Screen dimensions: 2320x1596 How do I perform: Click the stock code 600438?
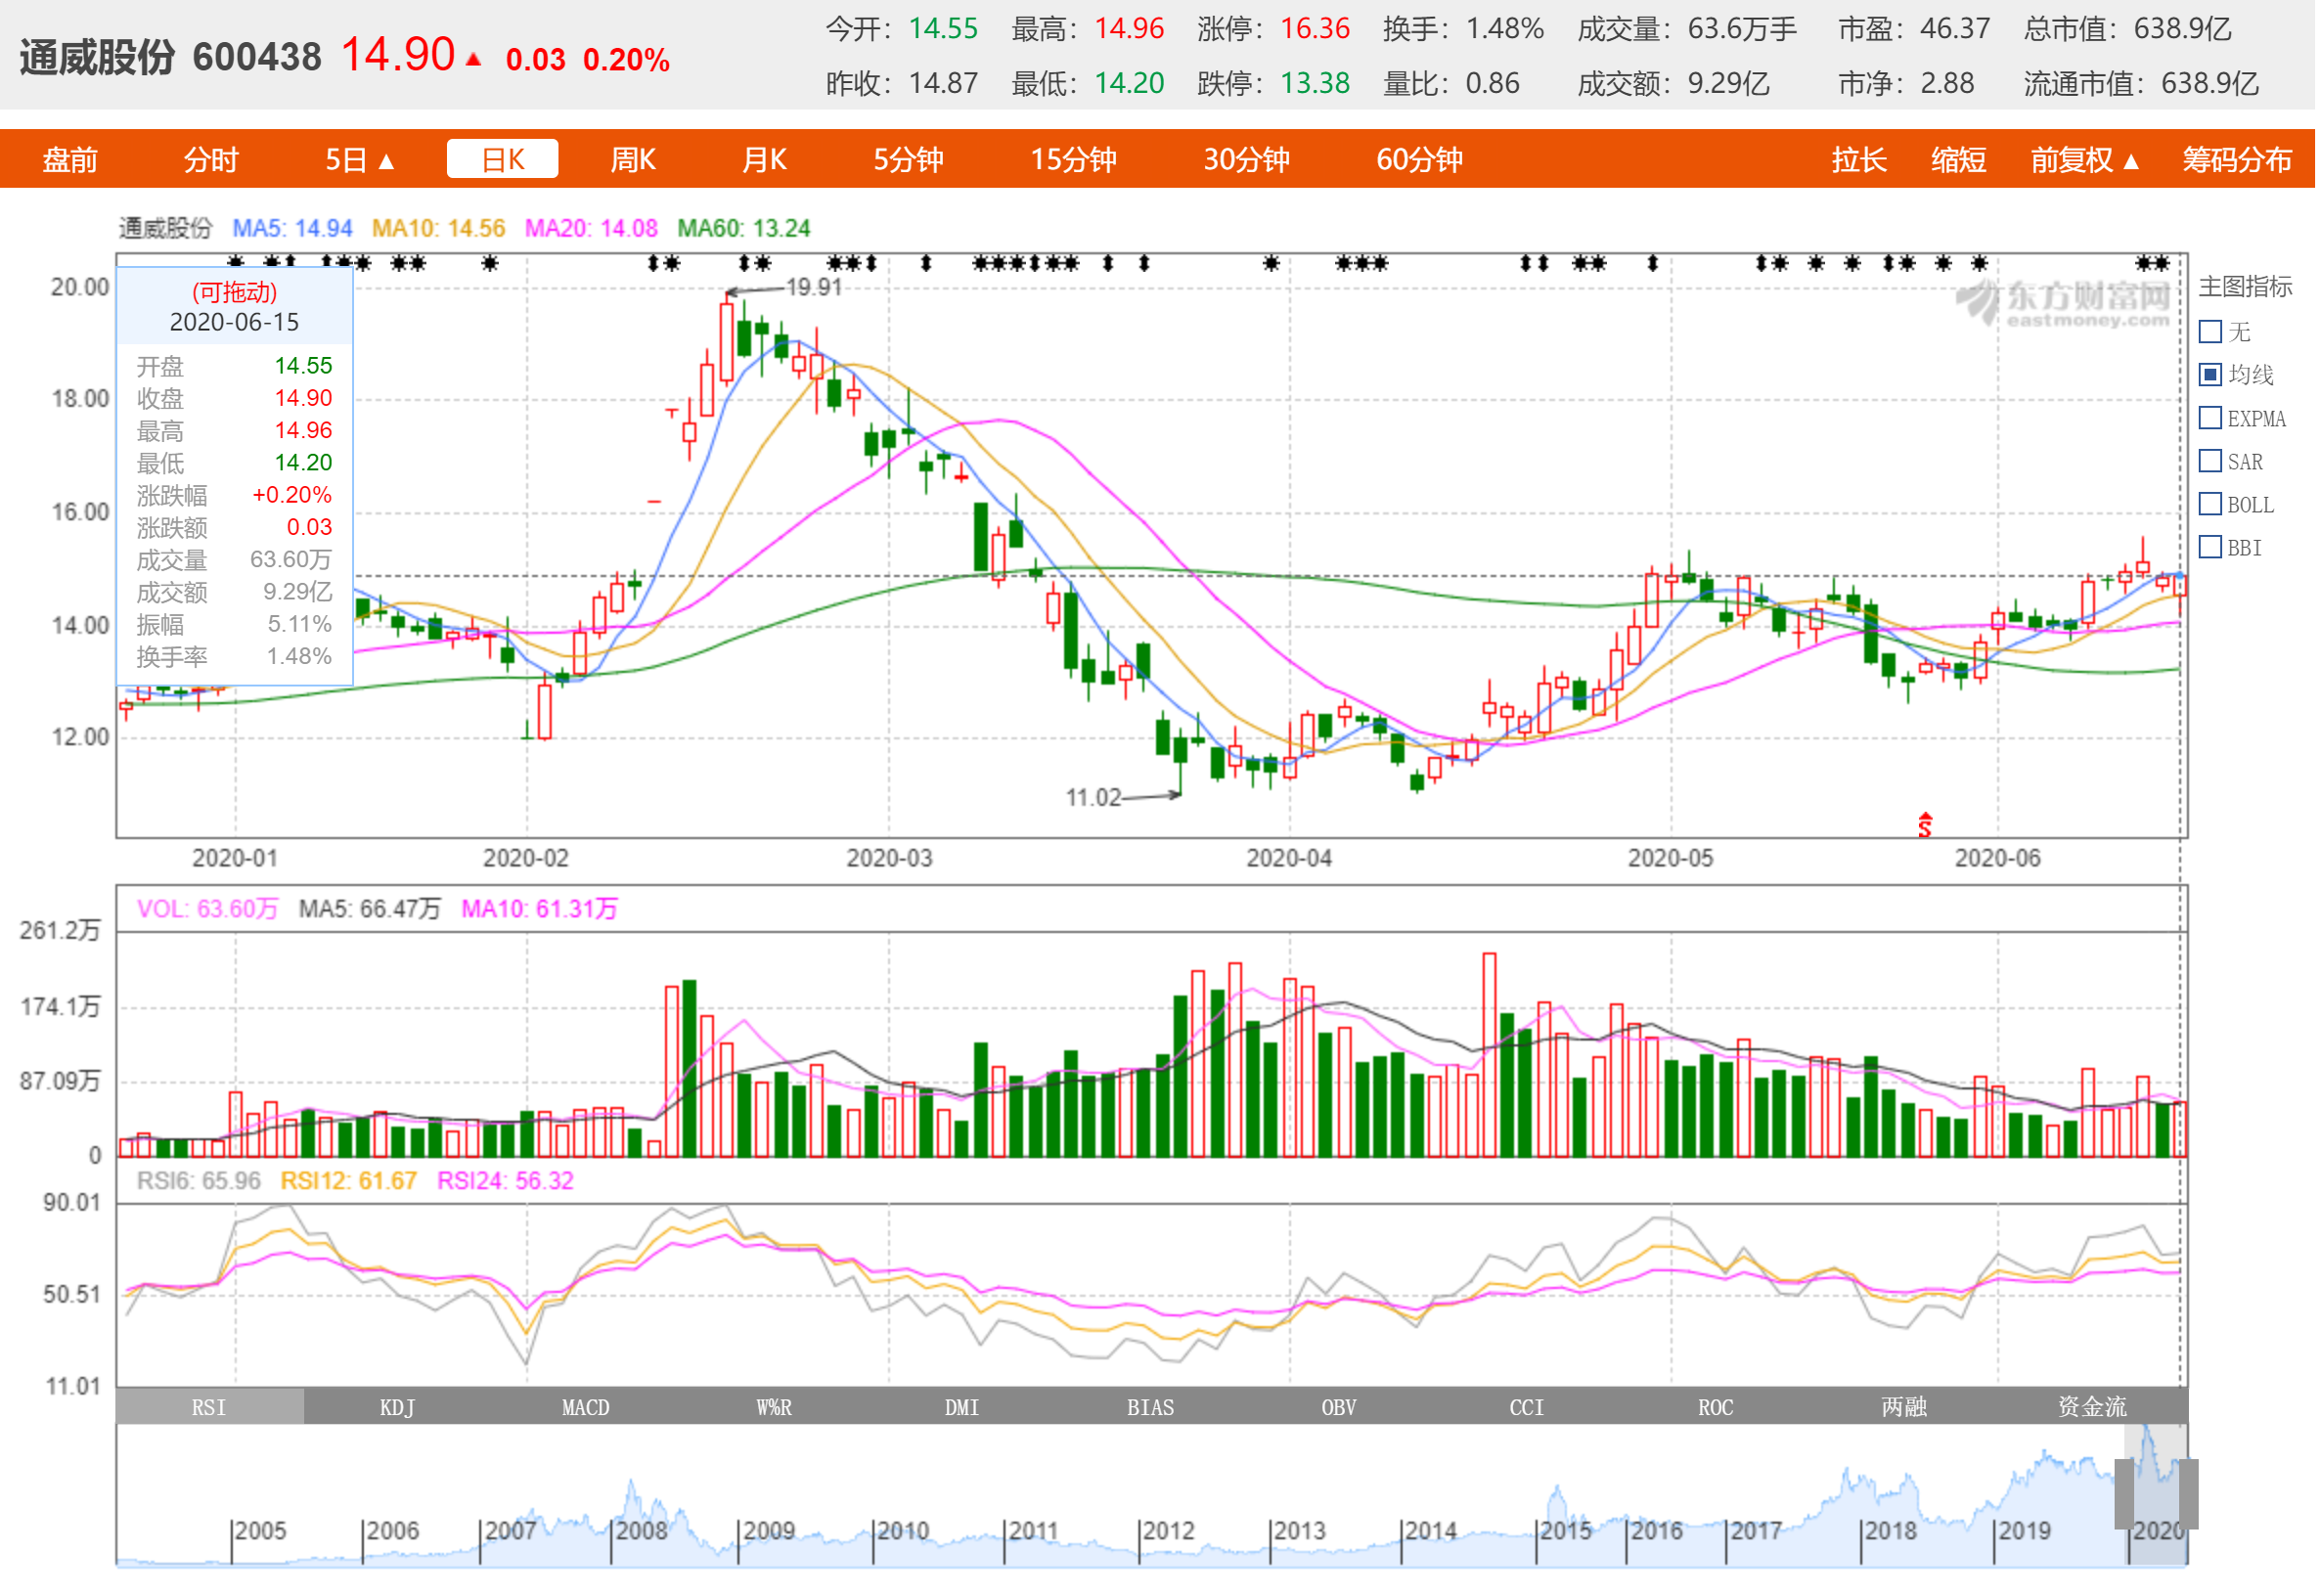pyautogui.click(x=257, y=57)
